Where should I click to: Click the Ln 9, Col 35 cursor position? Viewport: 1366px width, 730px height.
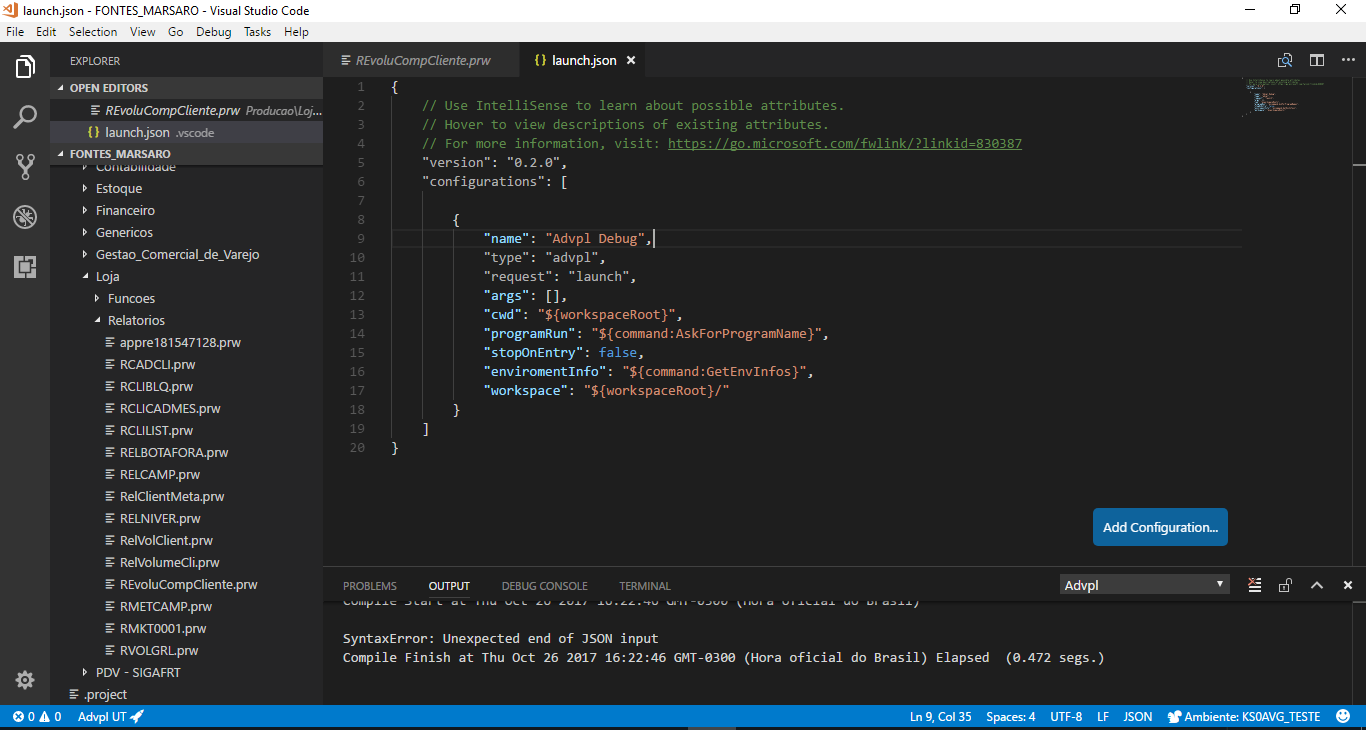click(x=941, y=717)
